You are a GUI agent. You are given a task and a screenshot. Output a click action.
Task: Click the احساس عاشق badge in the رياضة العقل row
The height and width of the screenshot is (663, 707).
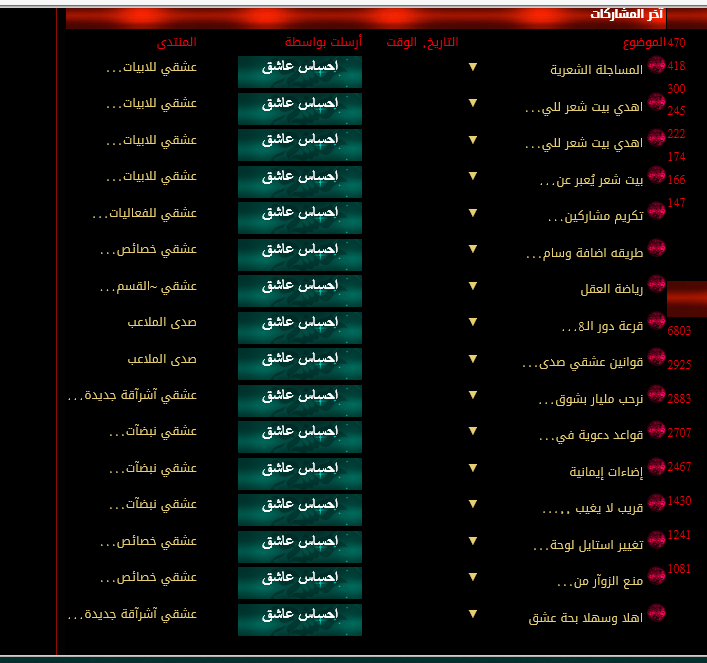[x=300, y=291]
